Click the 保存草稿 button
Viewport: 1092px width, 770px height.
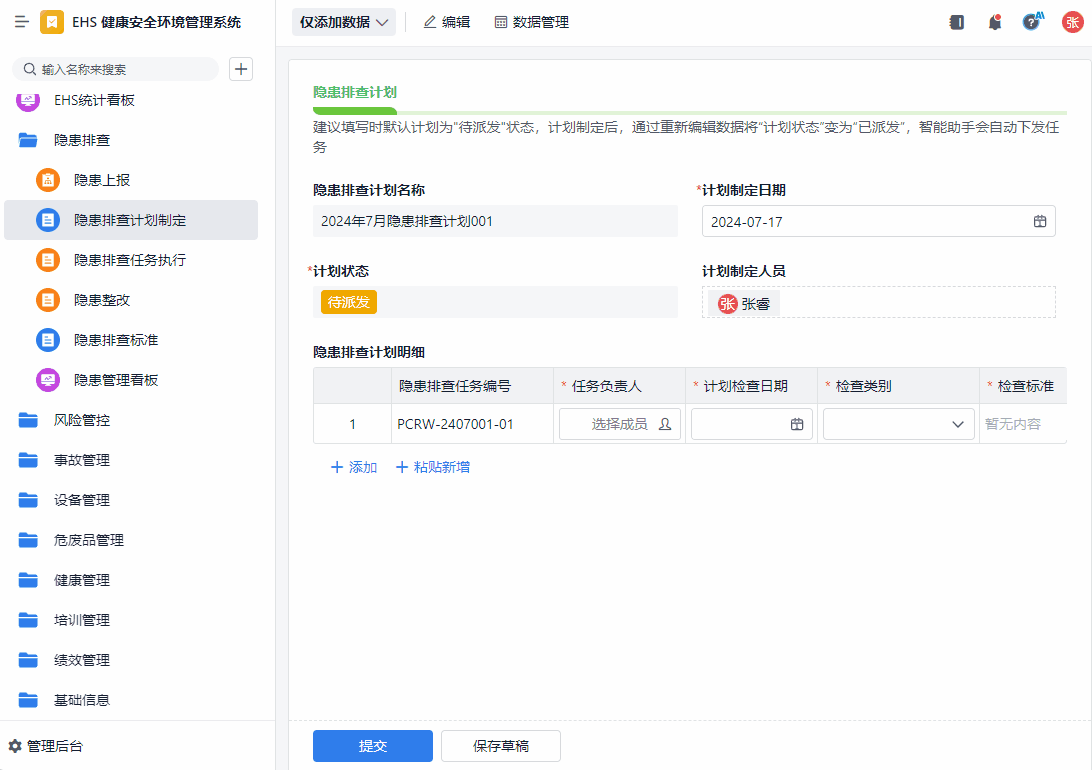coord(501,746)
